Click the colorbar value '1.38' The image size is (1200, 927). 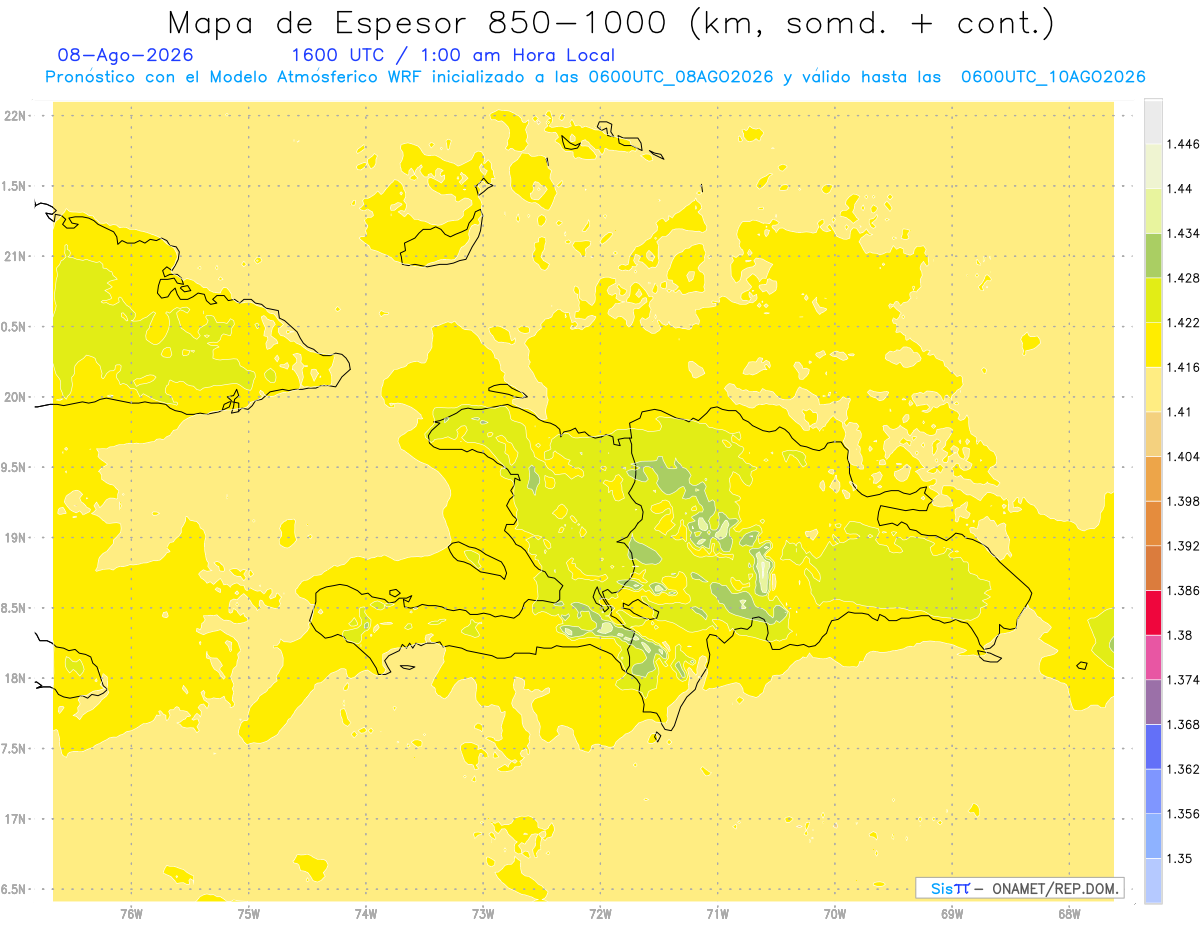click(1180, 635)
